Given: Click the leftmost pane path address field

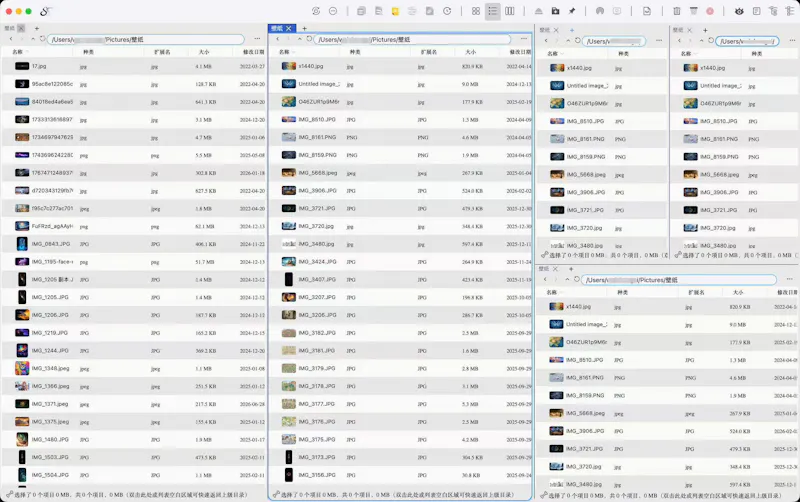Looking at the screenshot, I should pyautogui.click(x=146, y=39).
